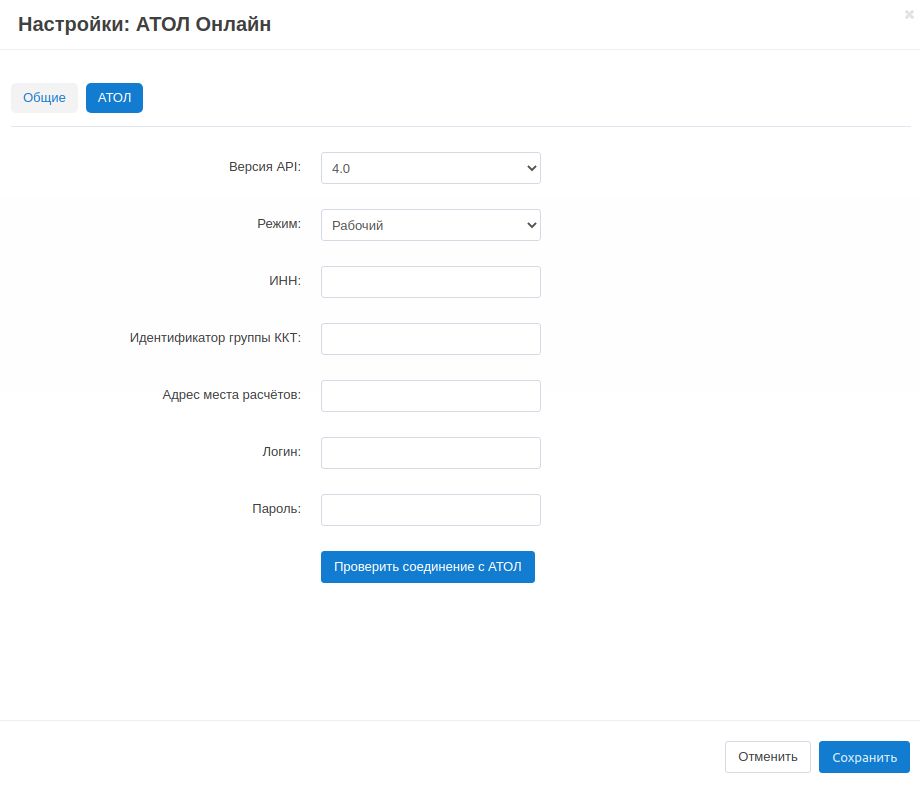Click into the Пароль input field
The width and height of the screenshot is (920, 791).
(430, 510)
